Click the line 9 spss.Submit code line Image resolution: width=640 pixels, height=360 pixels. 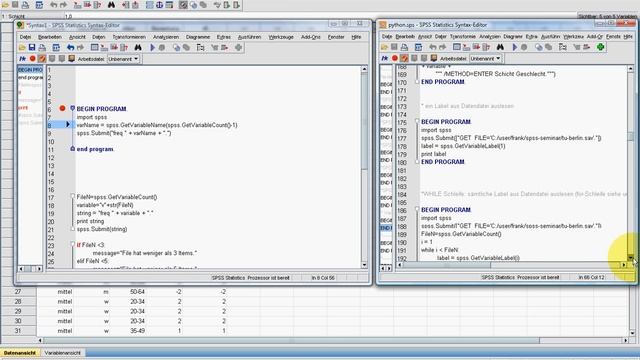pos(124,133)
